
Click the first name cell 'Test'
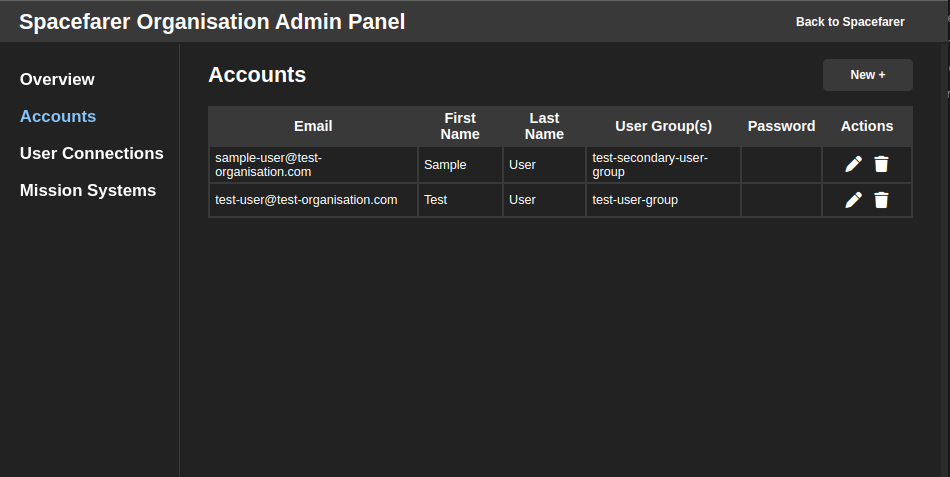460,200
